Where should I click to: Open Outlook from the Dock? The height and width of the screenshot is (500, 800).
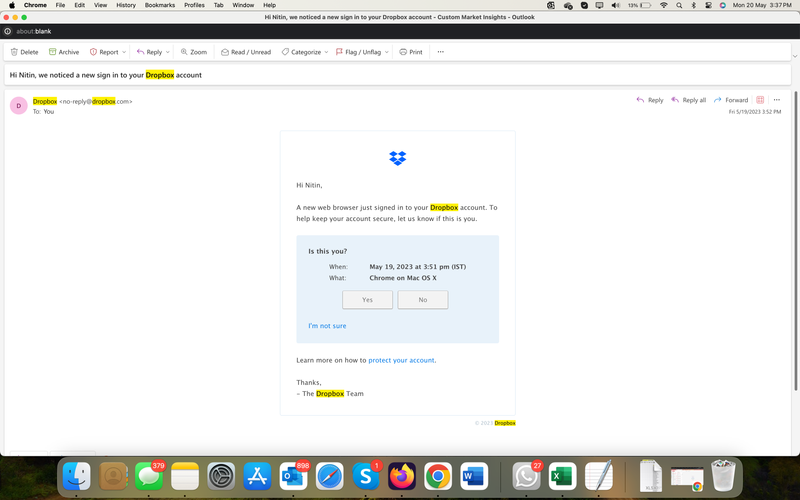[293, 476]
